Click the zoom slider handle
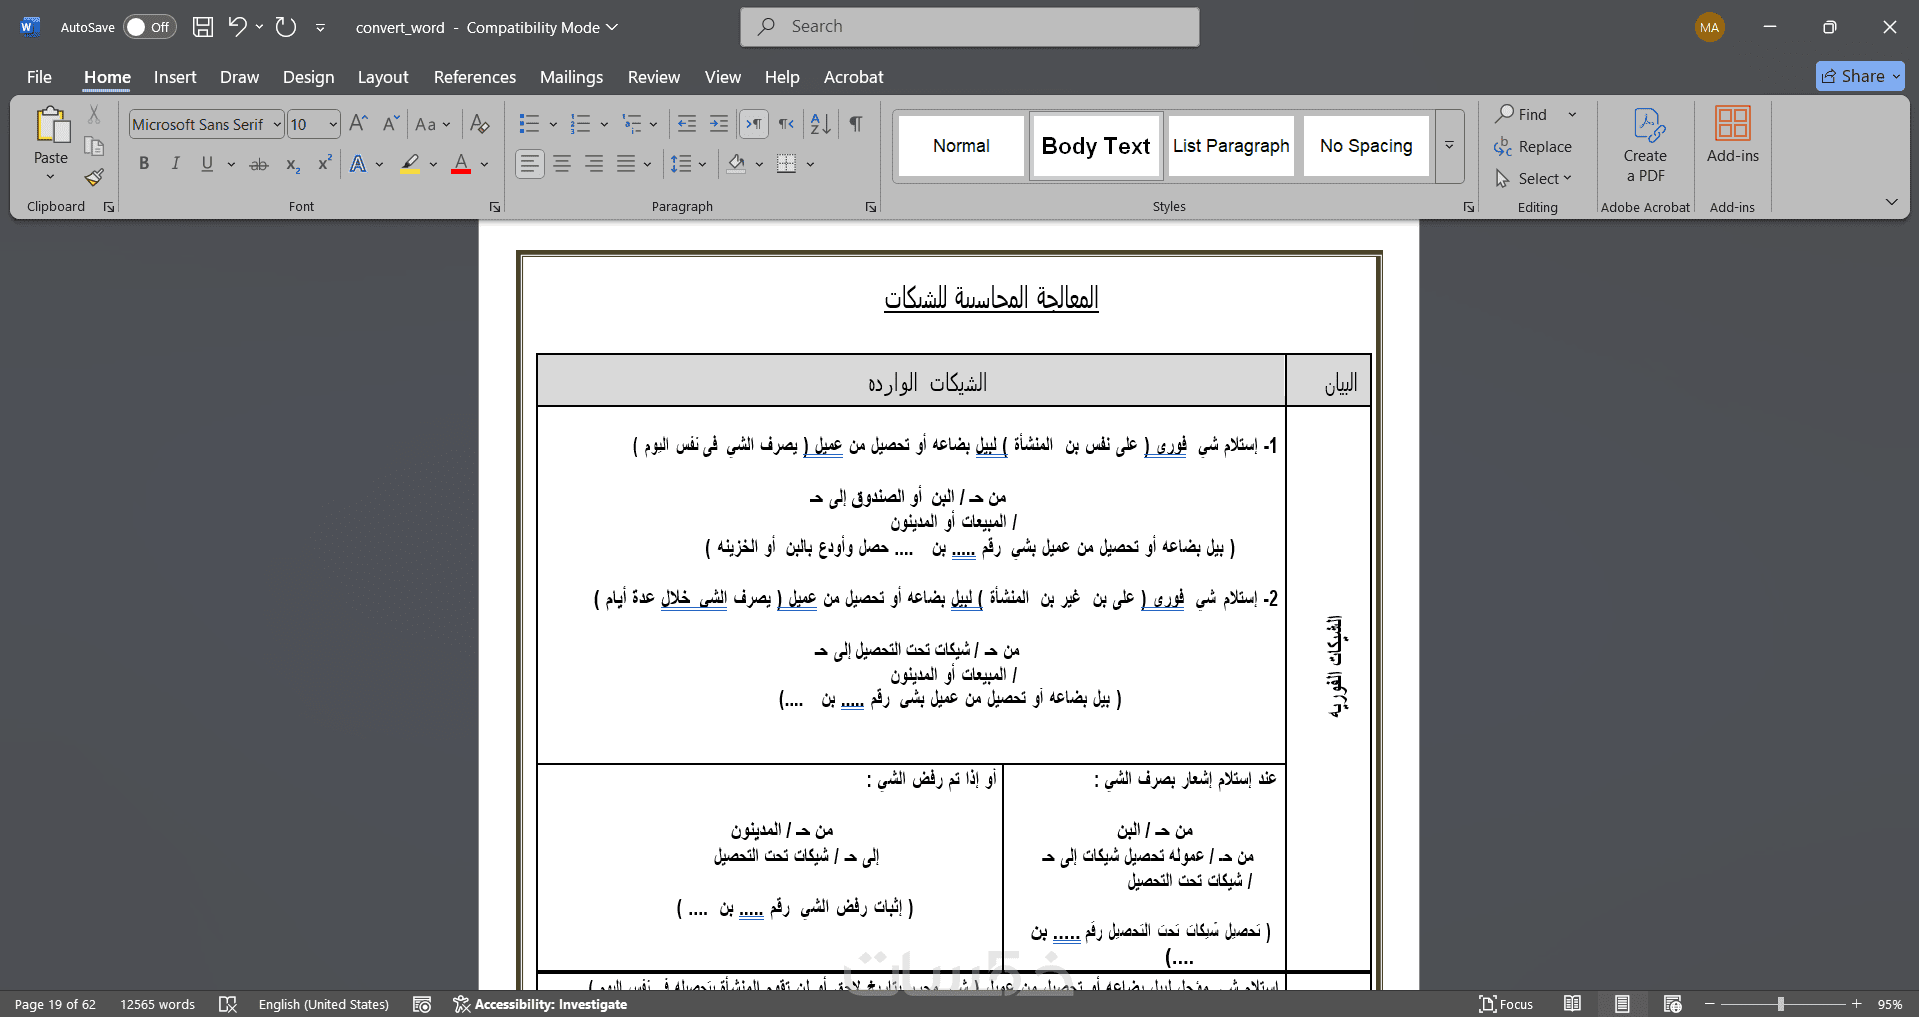This screenshot has height=1017, width=1919. point(1781,1004)
